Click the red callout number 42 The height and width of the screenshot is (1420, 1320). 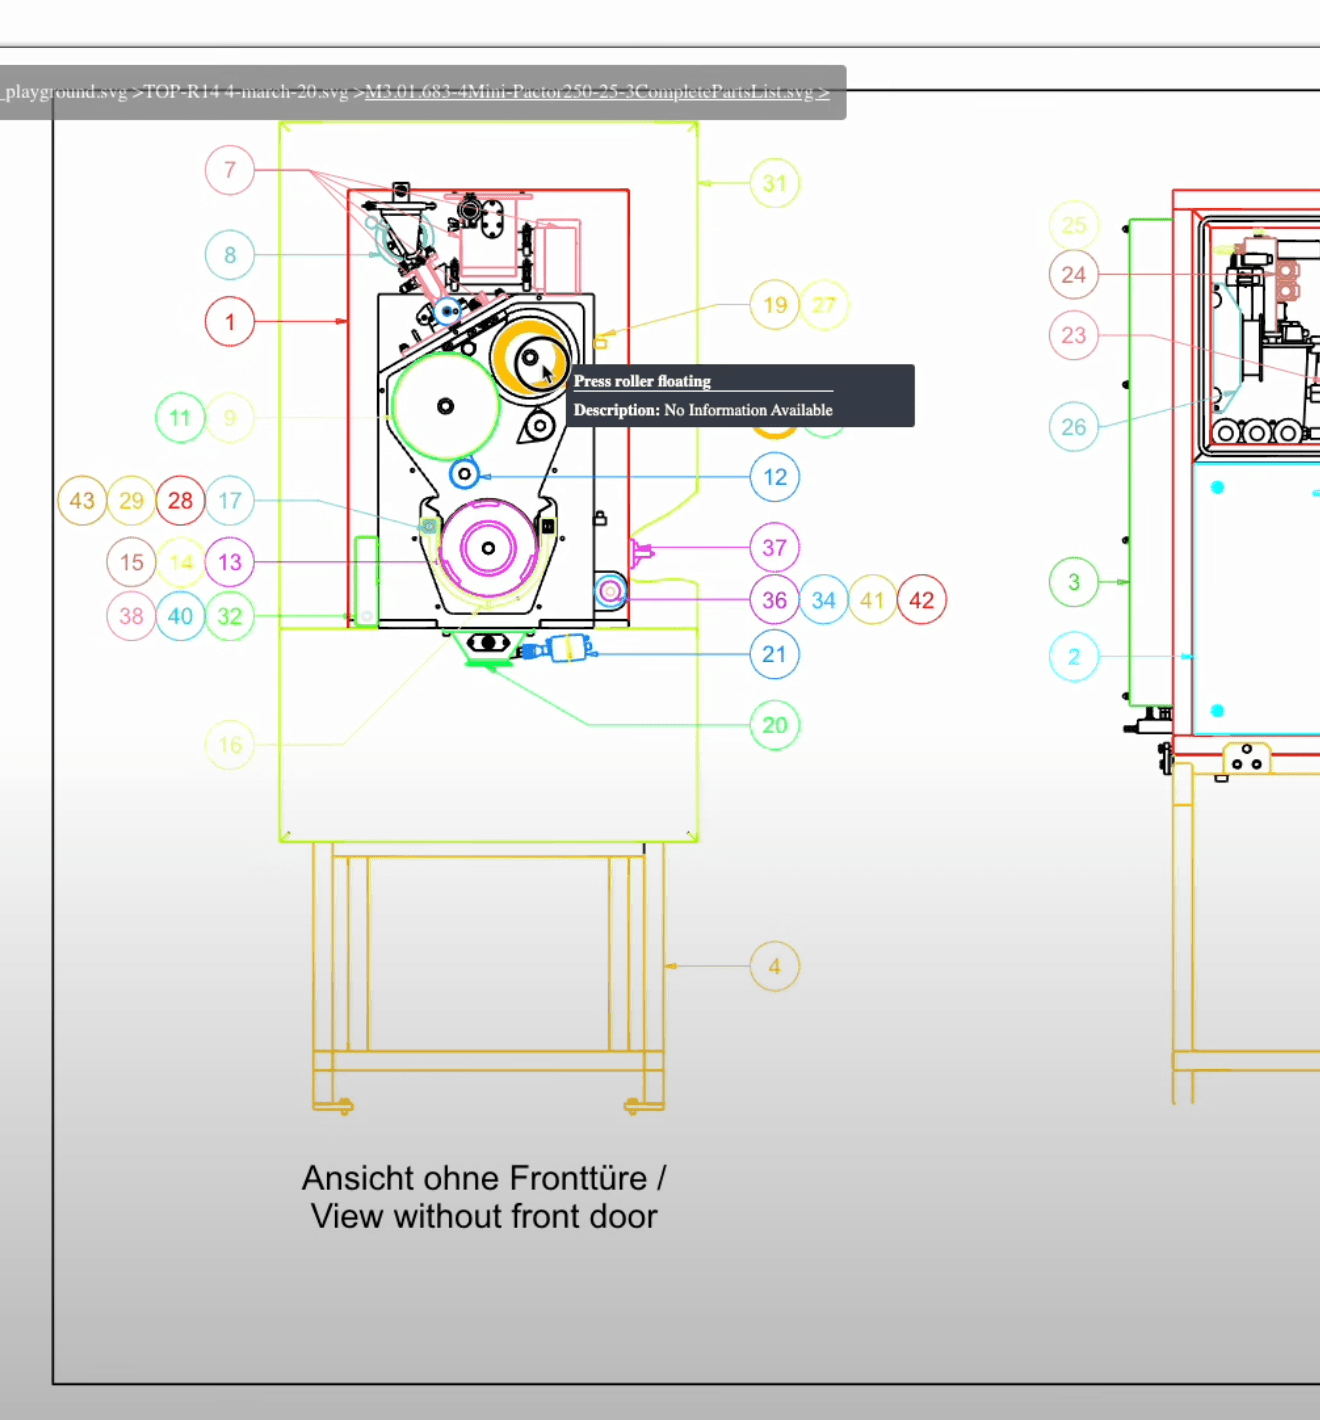[922, 600]
